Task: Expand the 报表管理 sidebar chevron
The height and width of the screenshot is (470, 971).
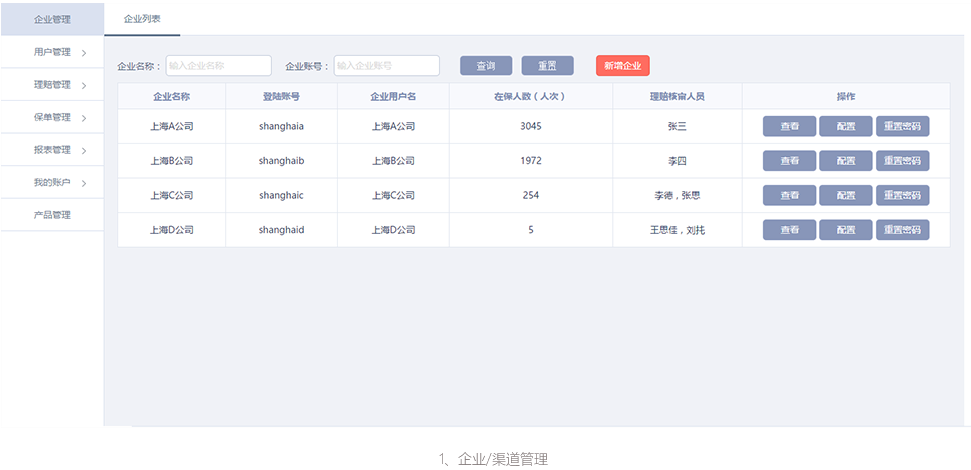Action: point(84,151)
